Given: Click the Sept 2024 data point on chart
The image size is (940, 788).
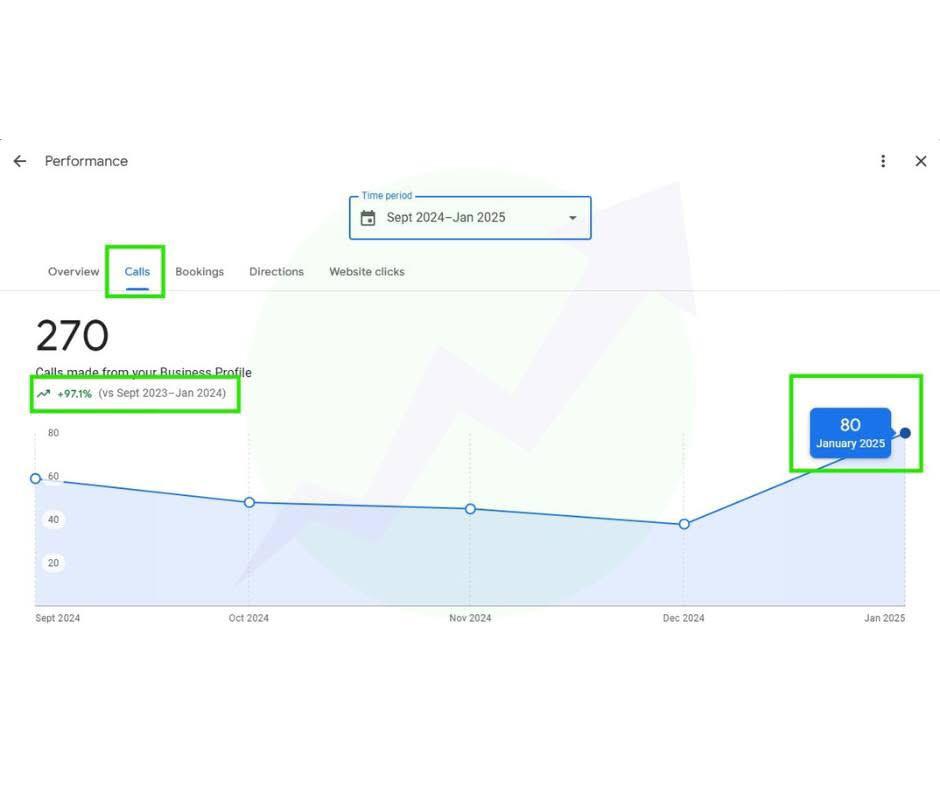Looking at the screenshot, I should coord(36,479).
